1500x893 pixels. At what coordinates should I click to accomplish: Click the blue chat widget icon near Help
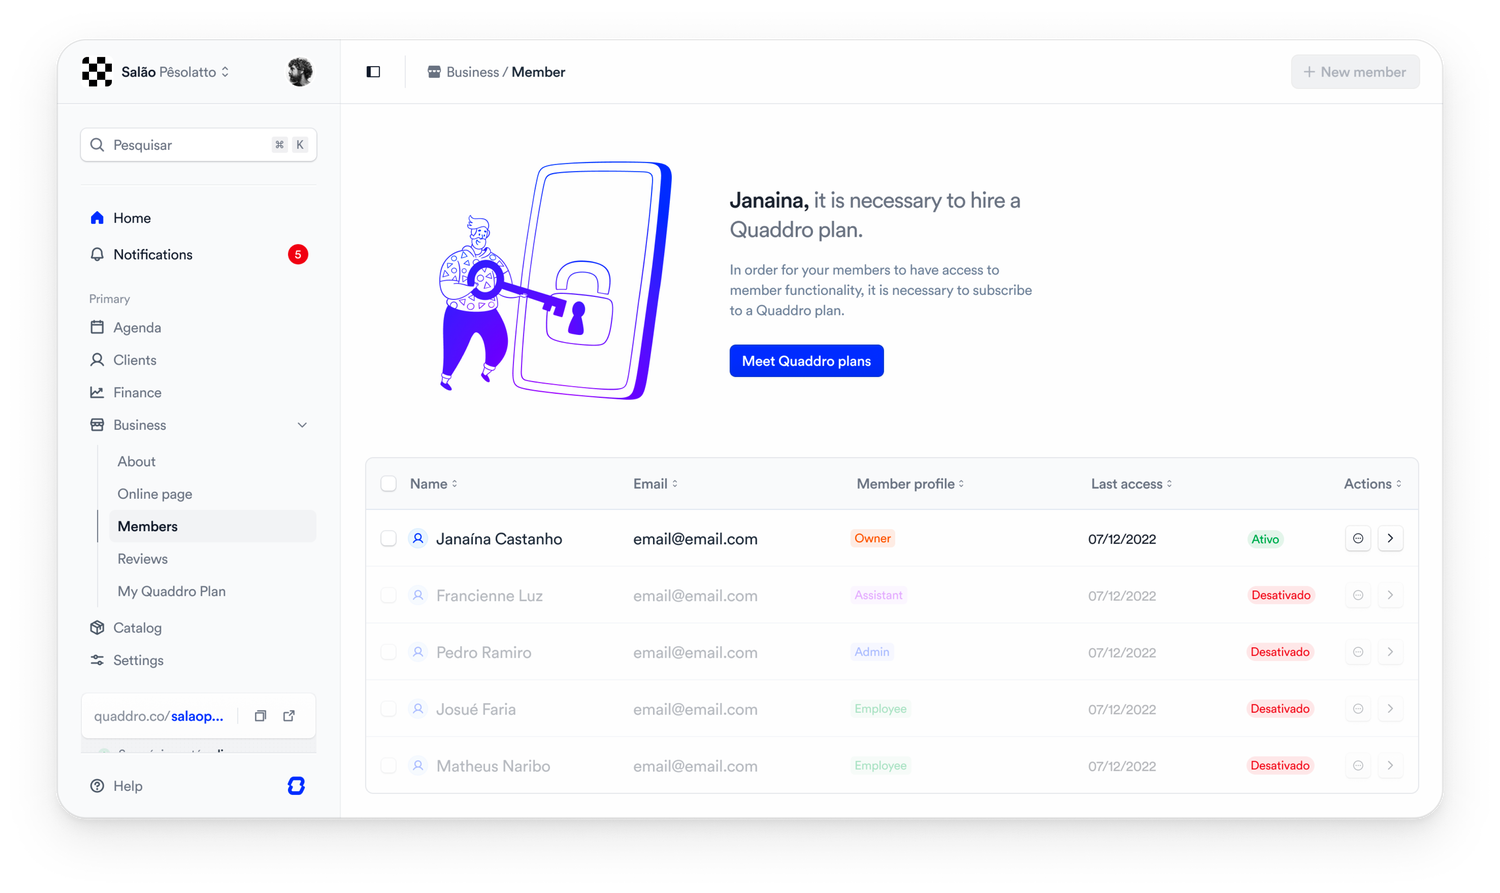tap(296, 786)
